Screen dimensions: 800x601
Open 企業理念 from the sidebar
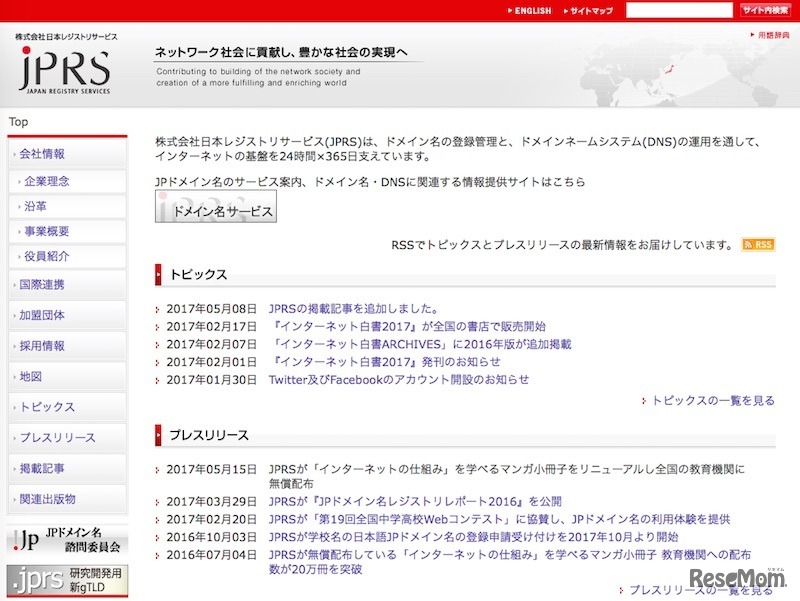click(45, 181)
